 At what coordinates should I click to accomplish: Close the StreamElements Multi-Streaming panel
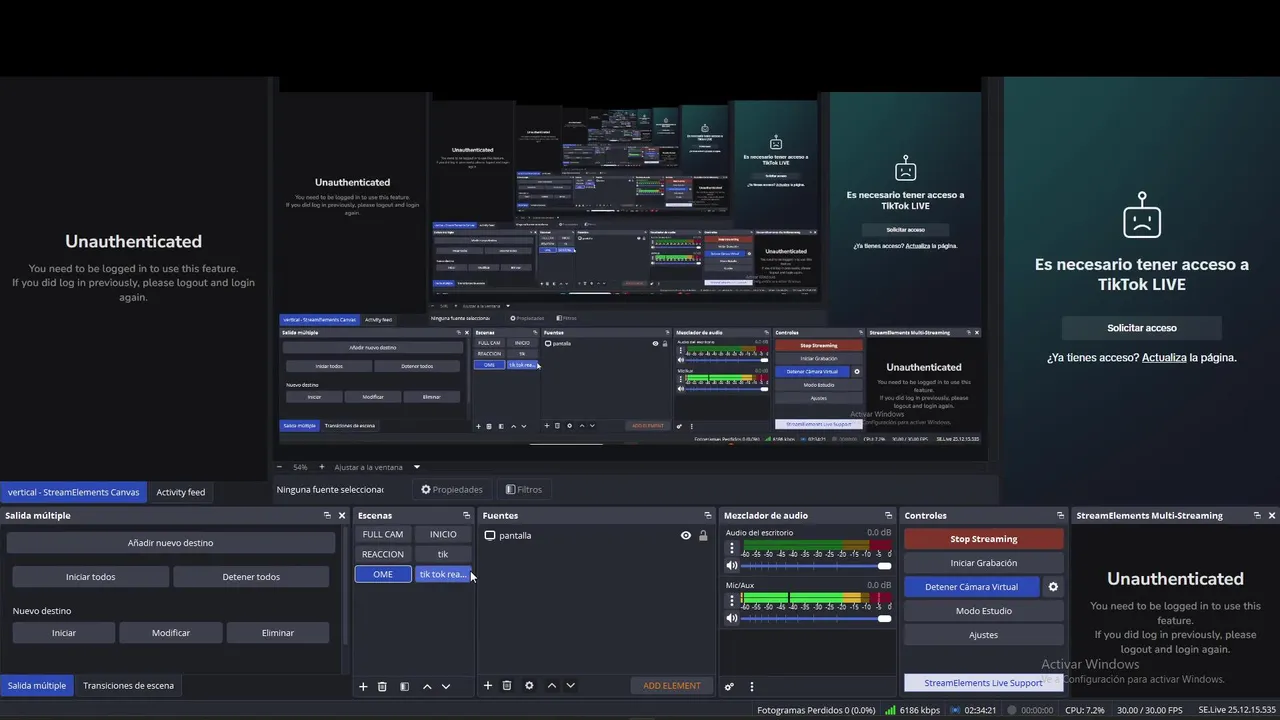(1271, 516)
